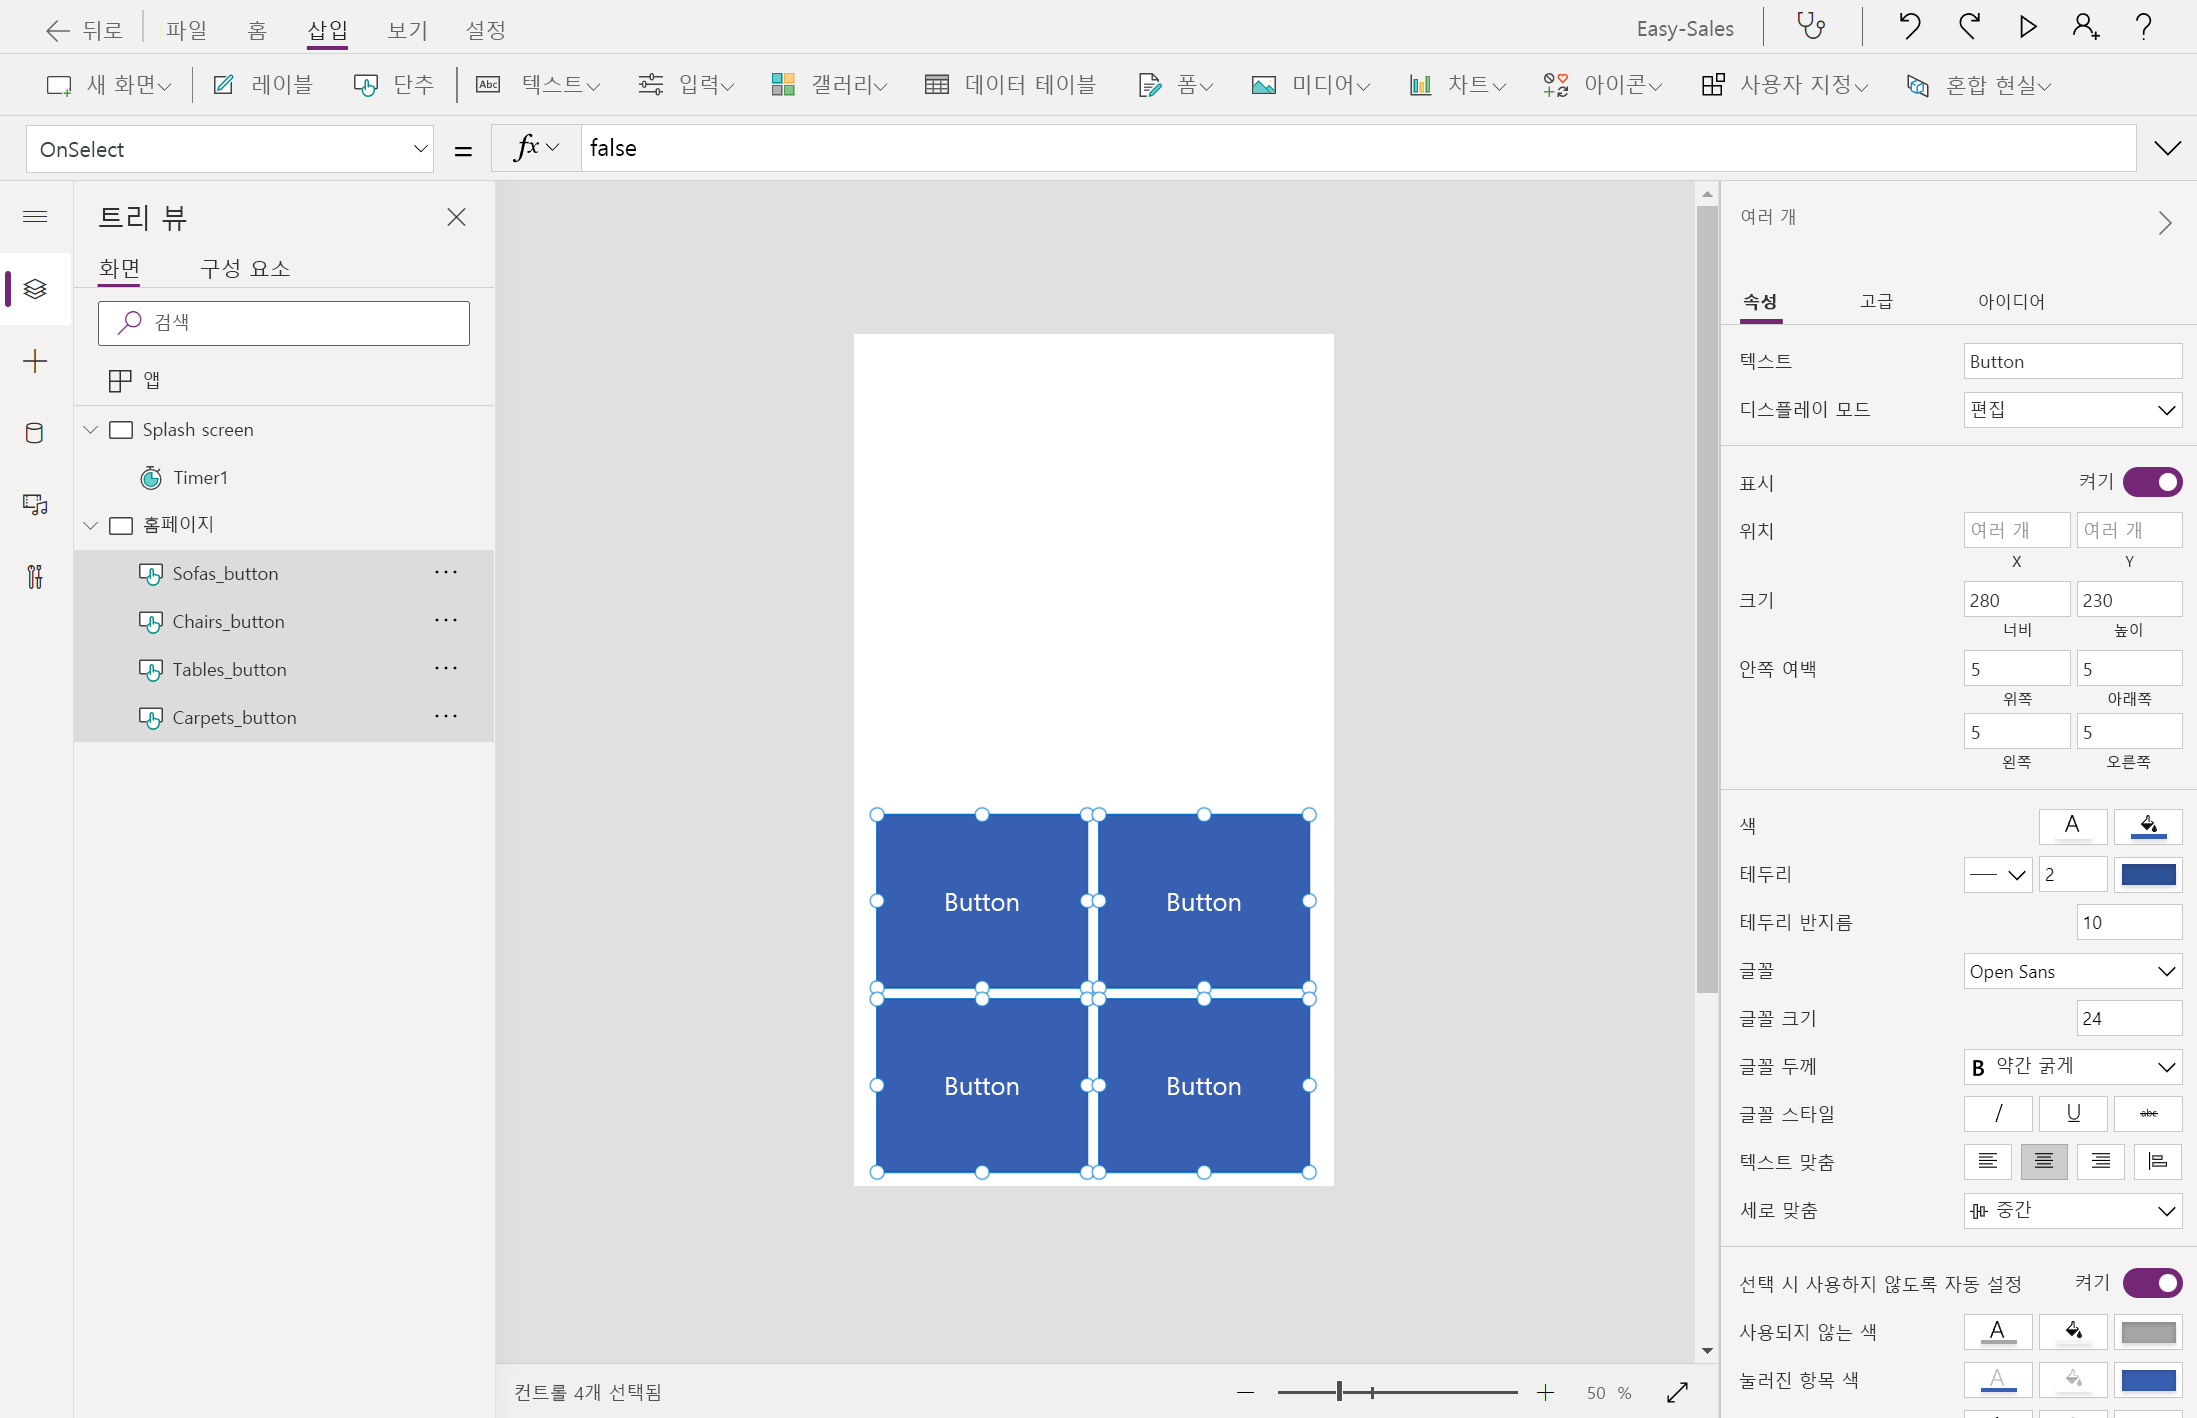Open the Open Sans font dropdown
This screenshot has height=1418, width=2197.
point(2071,971)
